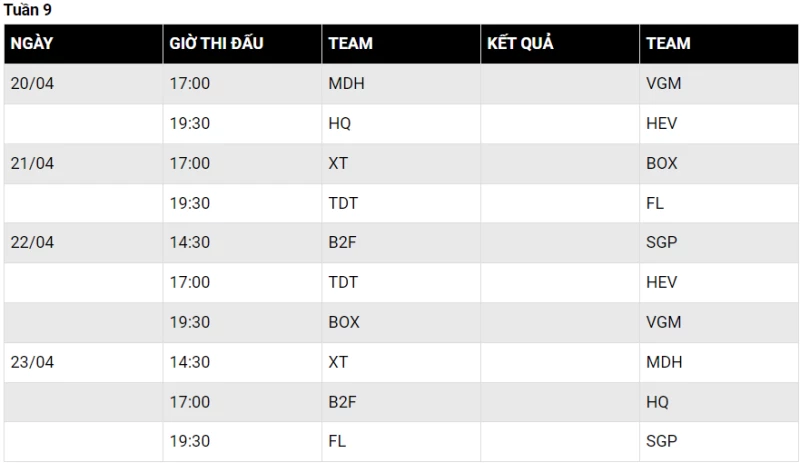This screenshot has height=463, width=800.
Task: Select the 20/04 date cell
Action: (x=32, y=84)
